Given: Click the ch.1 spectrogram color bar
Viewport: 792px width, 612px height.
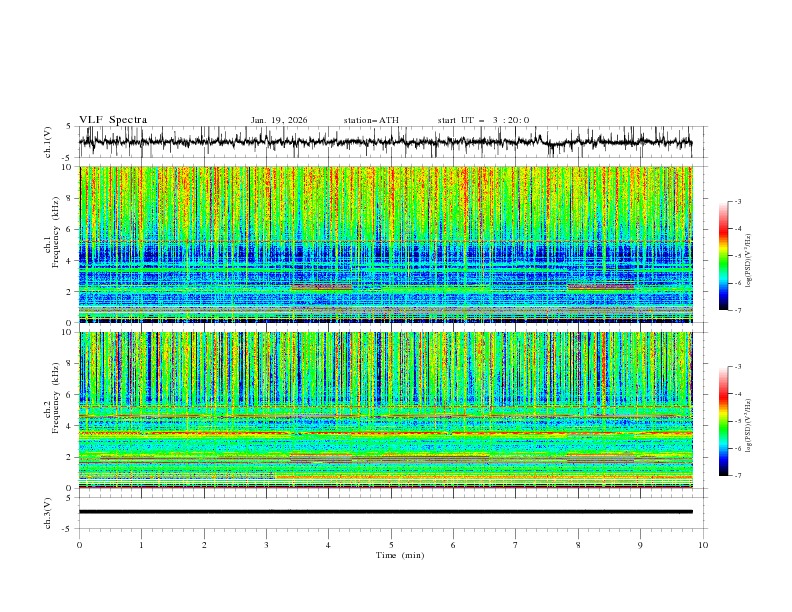Looking at the screenshot, I should coord(723,256).
